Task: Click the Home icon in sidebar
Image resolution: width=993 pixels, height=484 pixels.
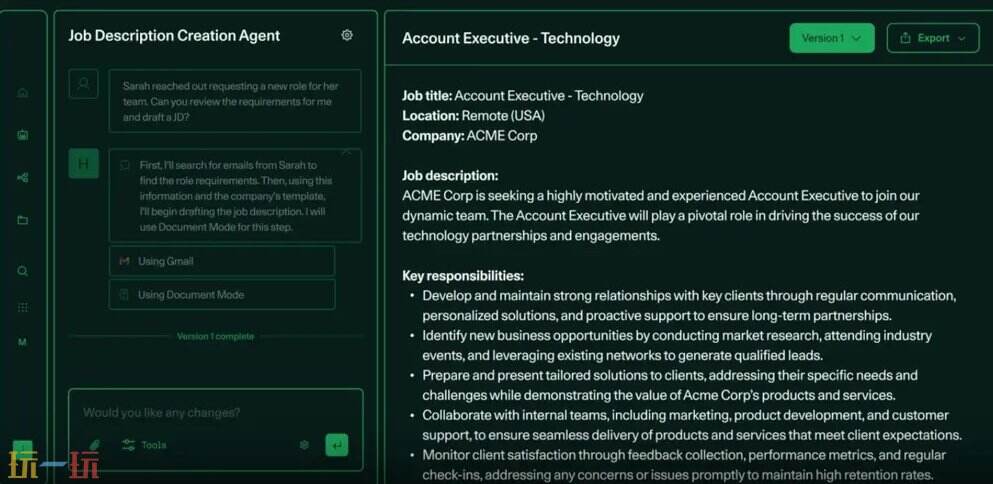Action: (23, 93)
